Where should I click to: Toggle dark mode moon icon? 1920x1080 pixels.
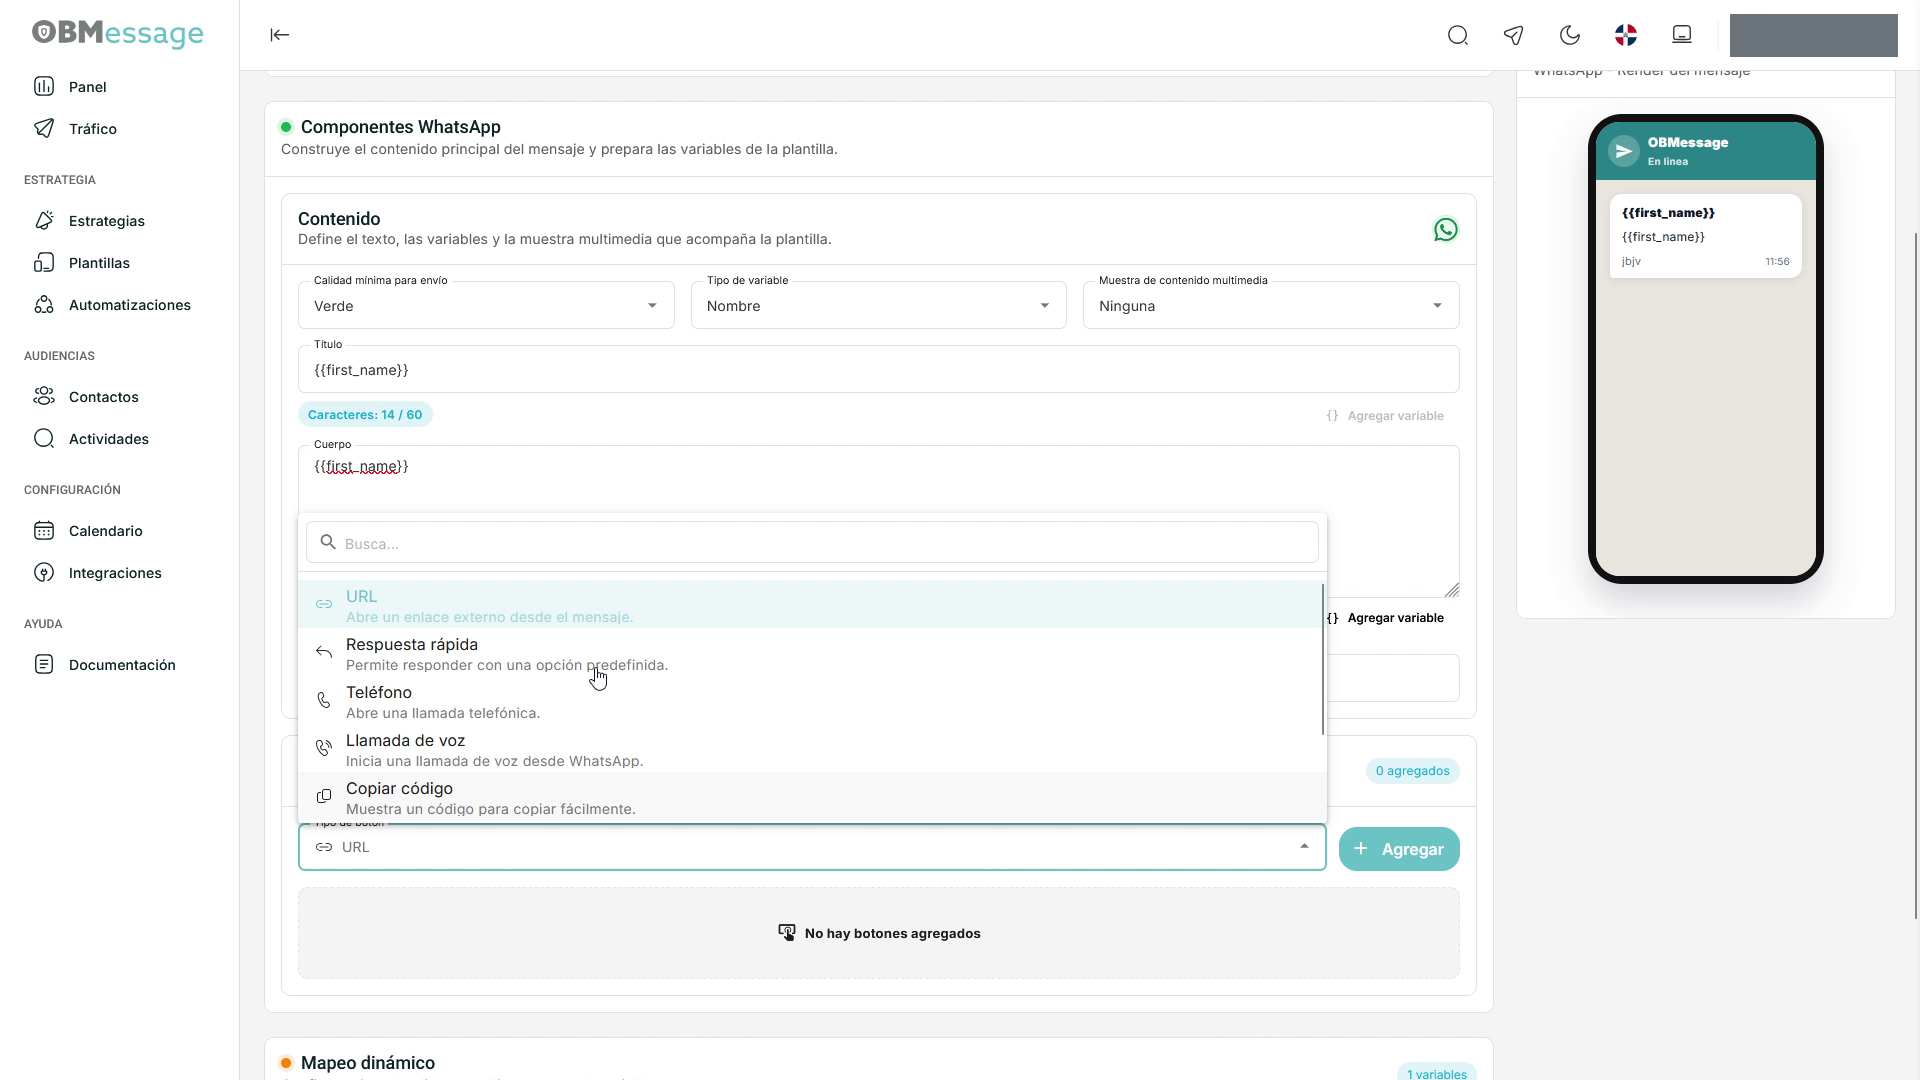pyautogui.click(x=1570, y=36)
